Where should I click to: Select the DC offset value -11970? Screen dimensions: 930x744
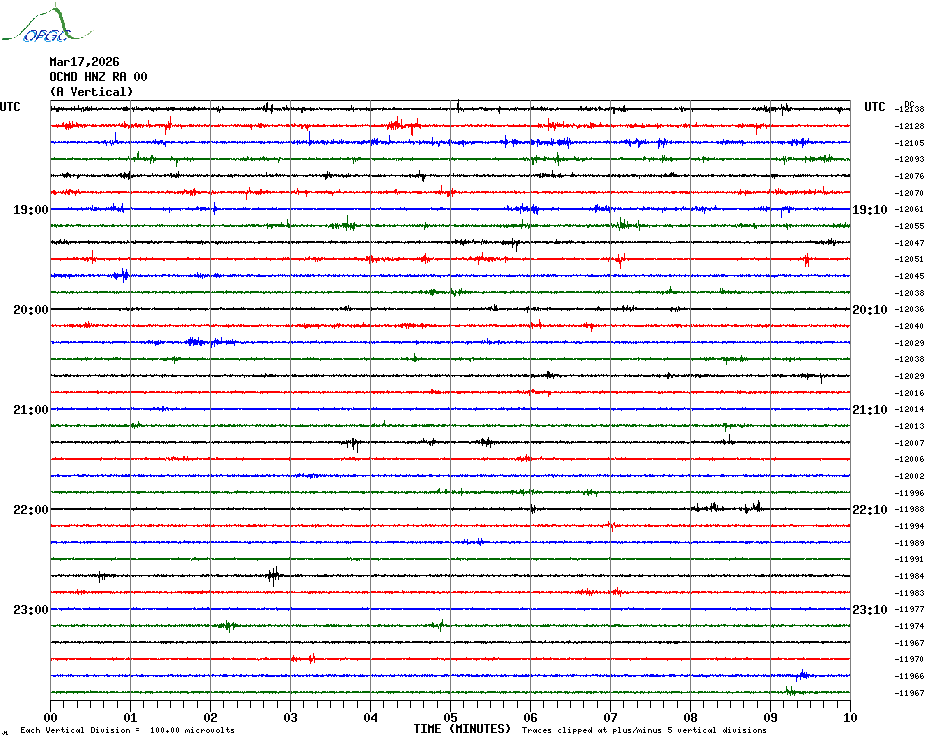[x=910, y=659]
